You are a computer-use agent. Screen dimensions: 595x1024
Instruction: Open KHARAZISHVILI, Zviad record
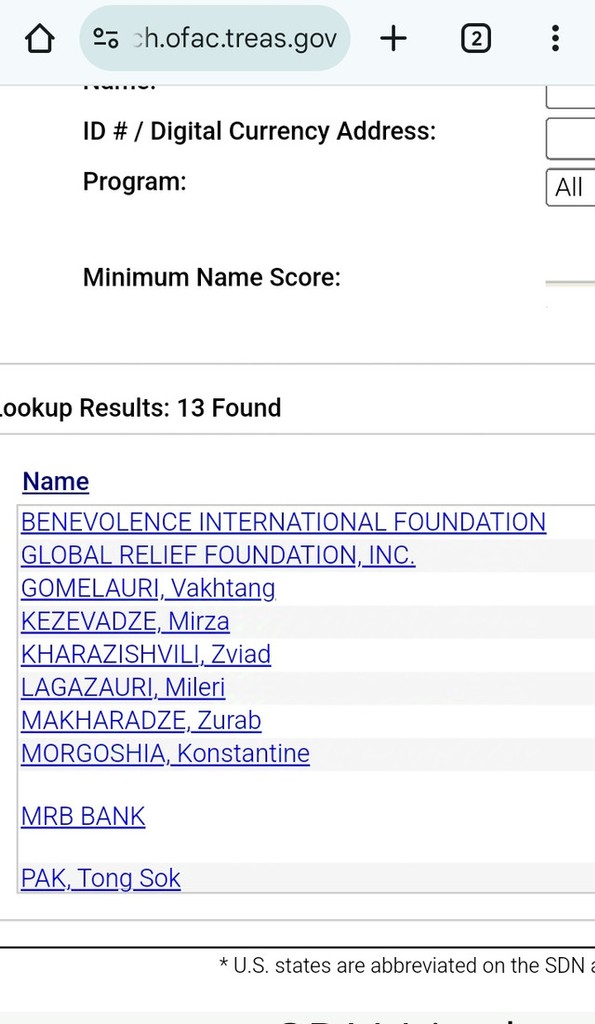coord(146,654)
